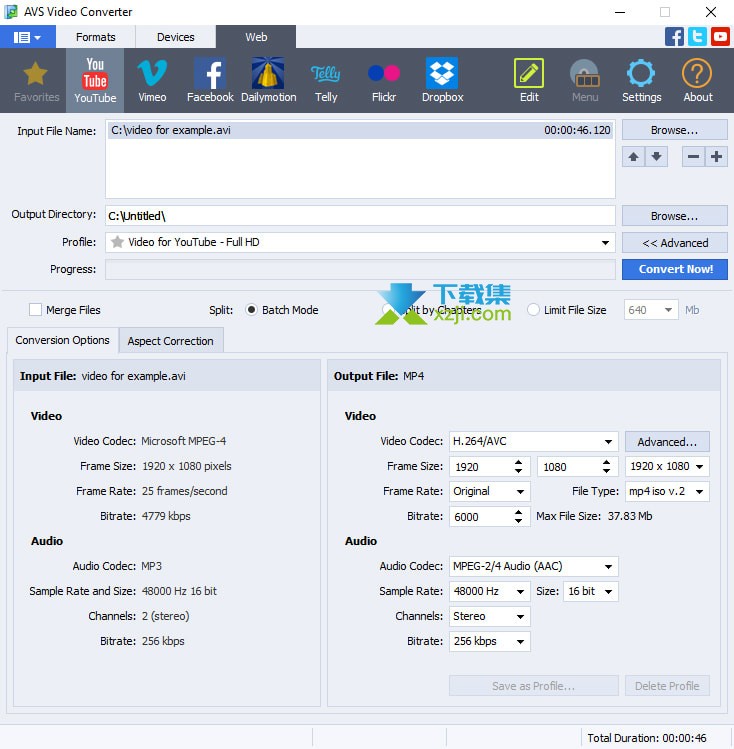
Task: Move the input file up in list
Action: [x=634, y=157]
